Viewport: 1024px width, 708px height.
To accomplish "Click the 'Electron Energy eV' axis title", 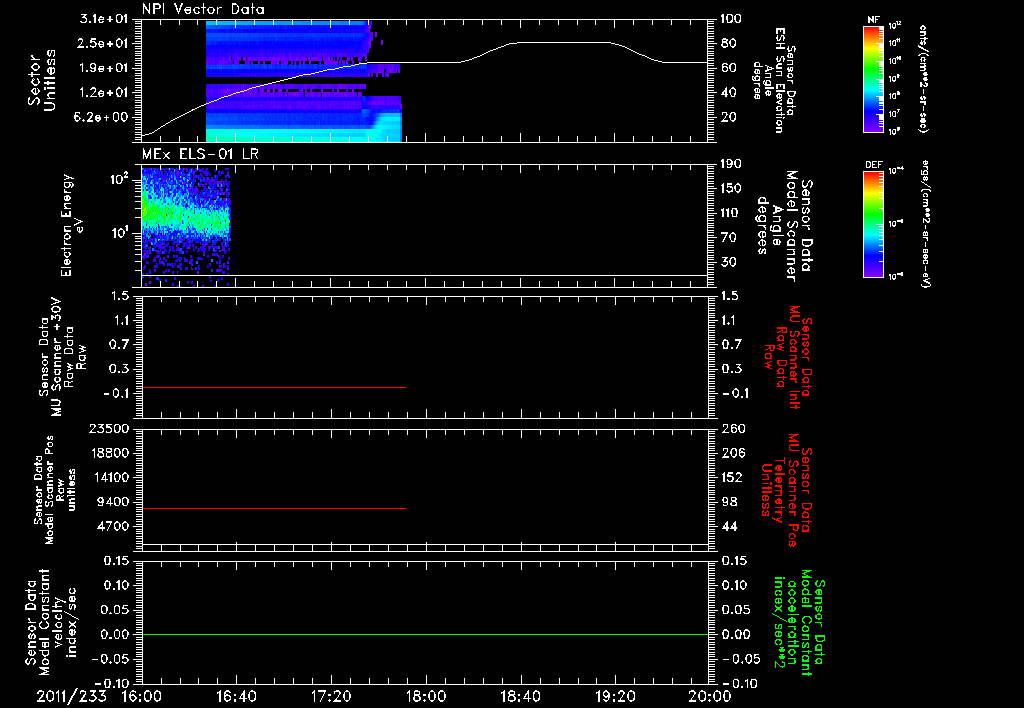I will [71, 225].
